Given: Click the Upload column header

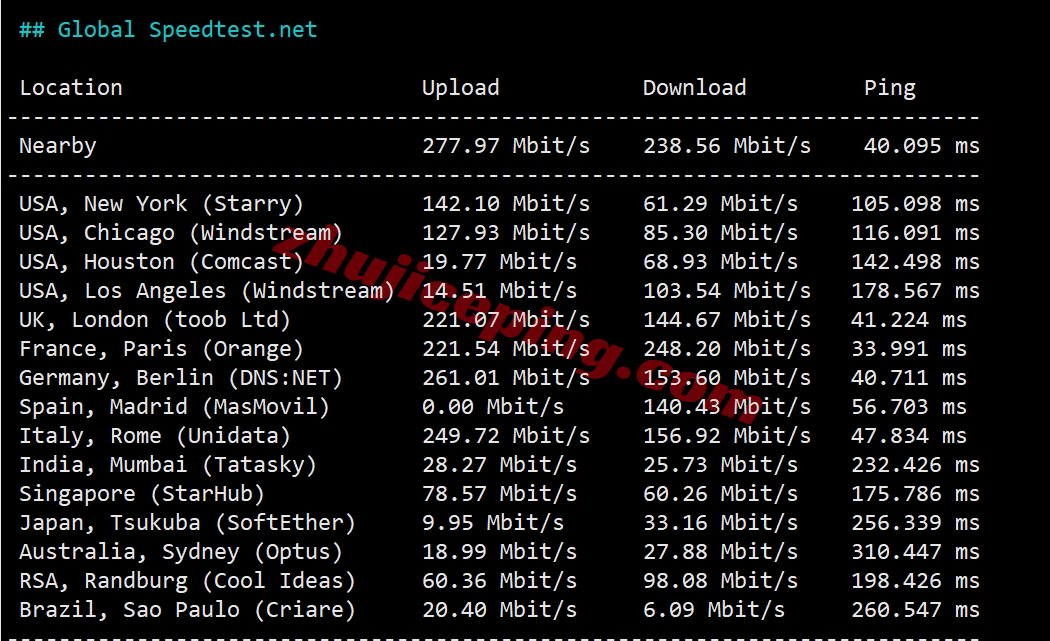Looking at the screenshot, I should tap(461, 88).
